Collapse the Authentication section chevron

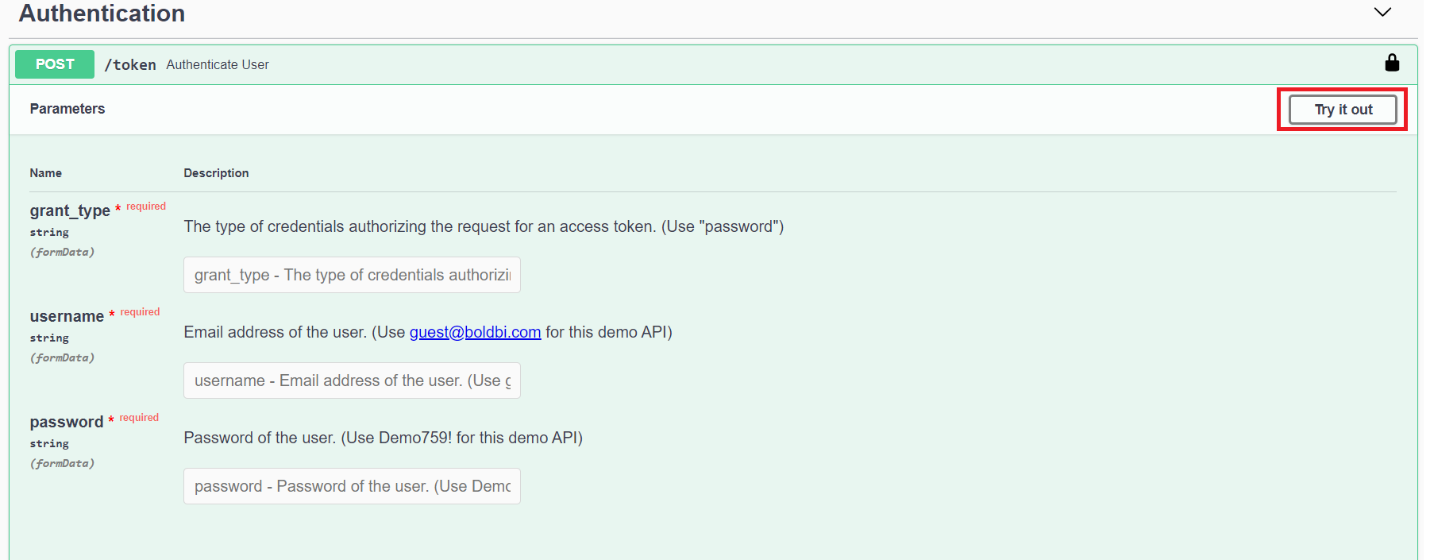point(1382,13)
